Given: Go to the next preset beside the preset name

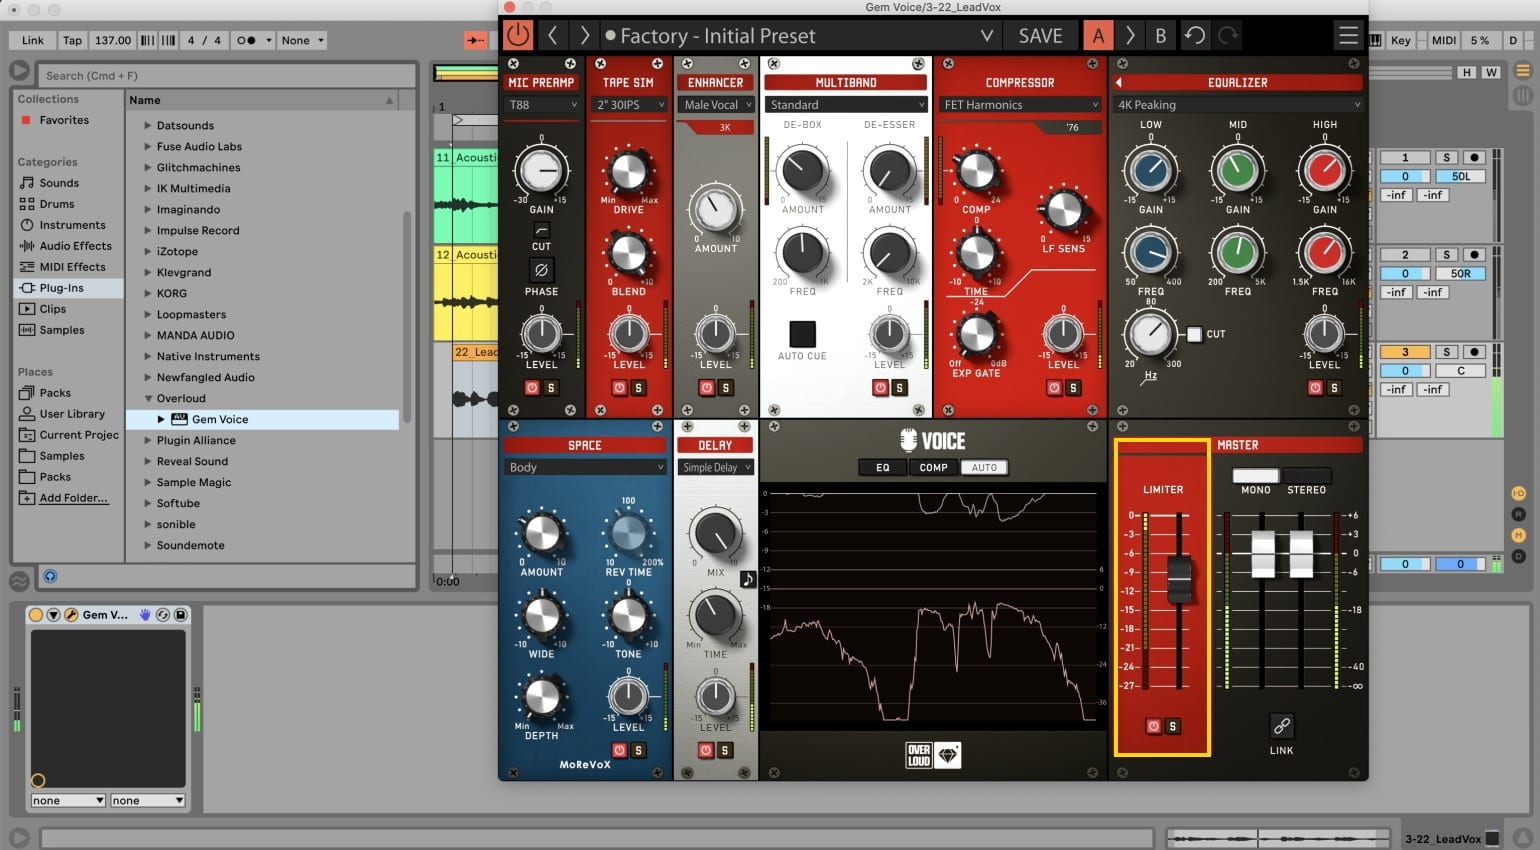Looking at the screenshot, I should (584, 36).
